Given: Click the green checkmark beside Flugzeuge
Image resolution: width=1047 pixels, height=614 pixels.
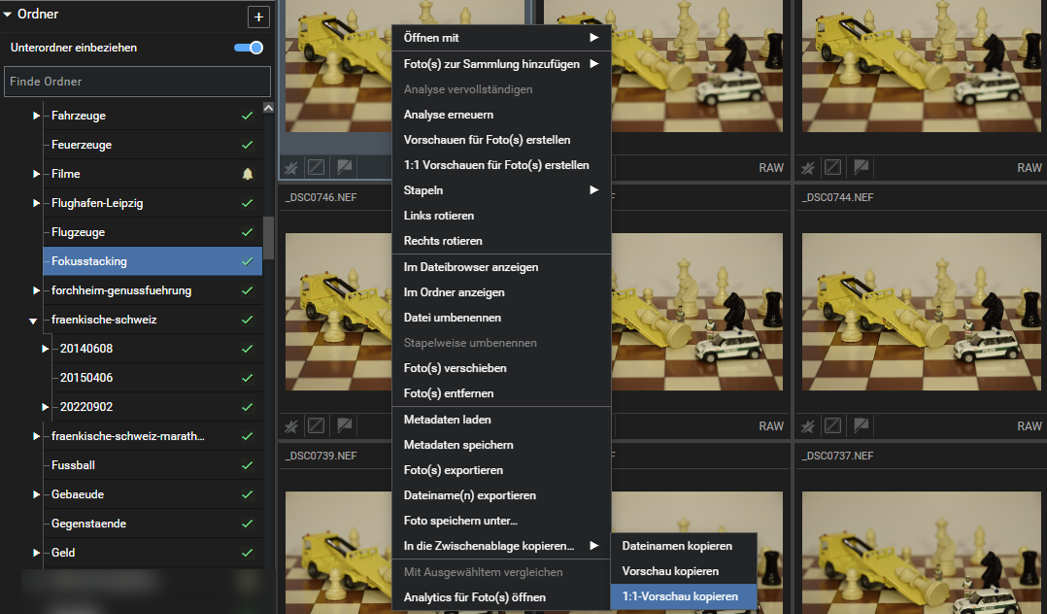Looking at the screenshot, I should [x=247, y=232].
